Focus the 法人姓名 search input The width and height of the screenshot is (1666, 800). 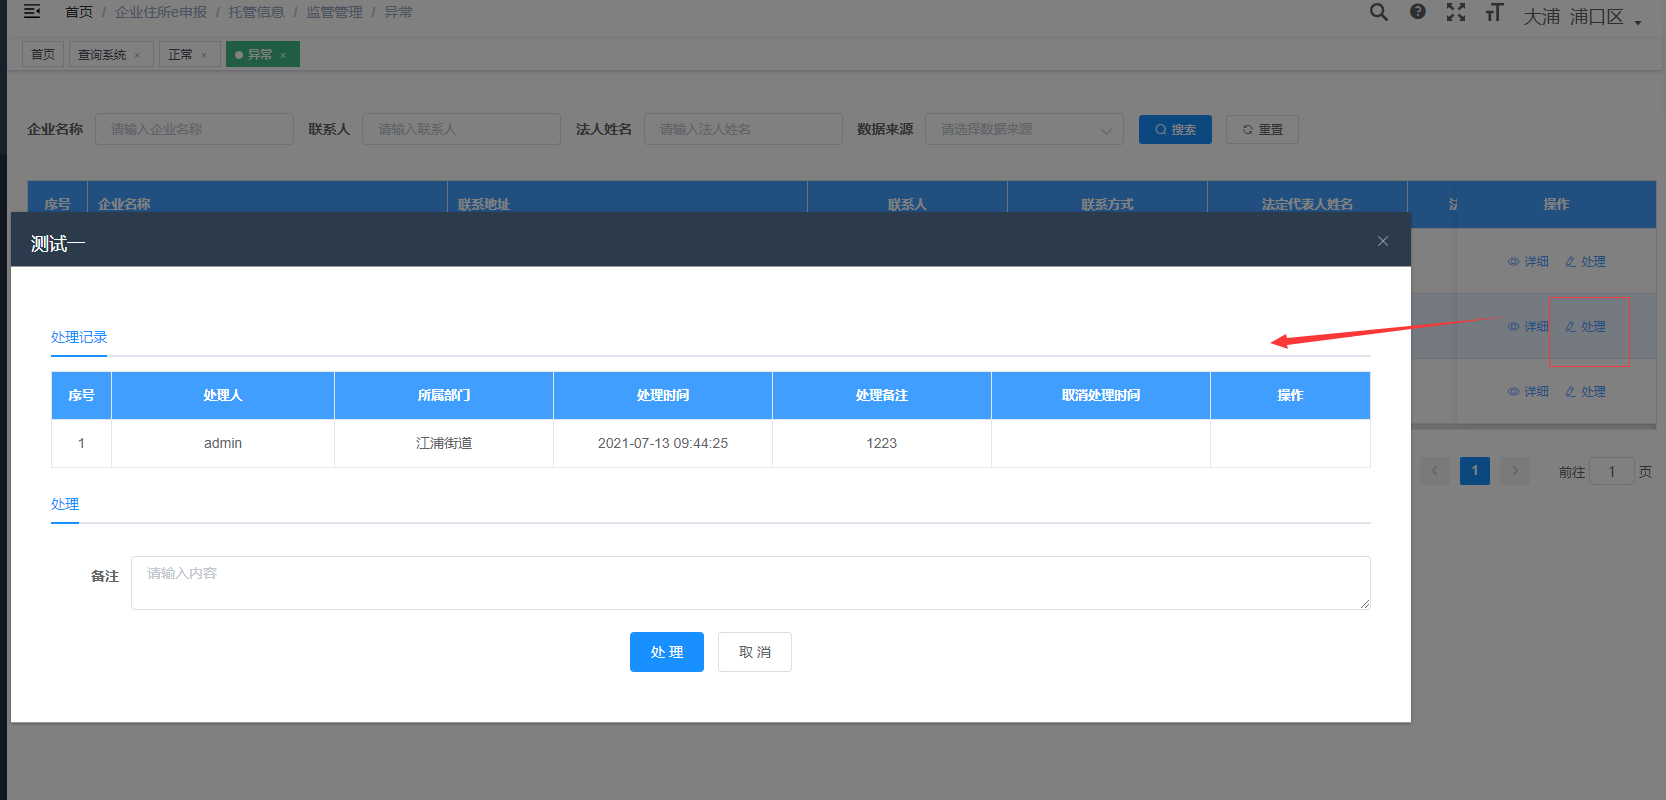(x=743, y=129)
